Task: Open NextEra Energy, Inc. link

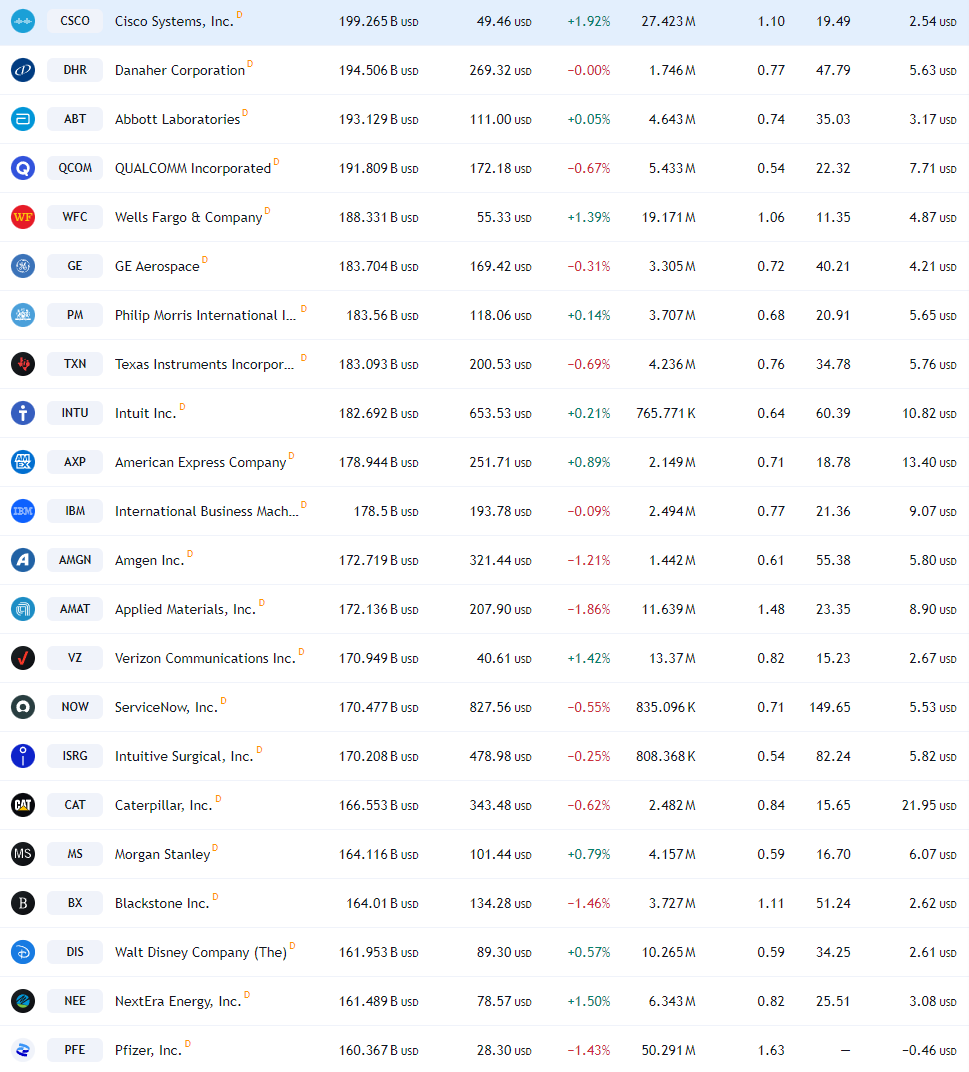Action: pos(178,1002)
